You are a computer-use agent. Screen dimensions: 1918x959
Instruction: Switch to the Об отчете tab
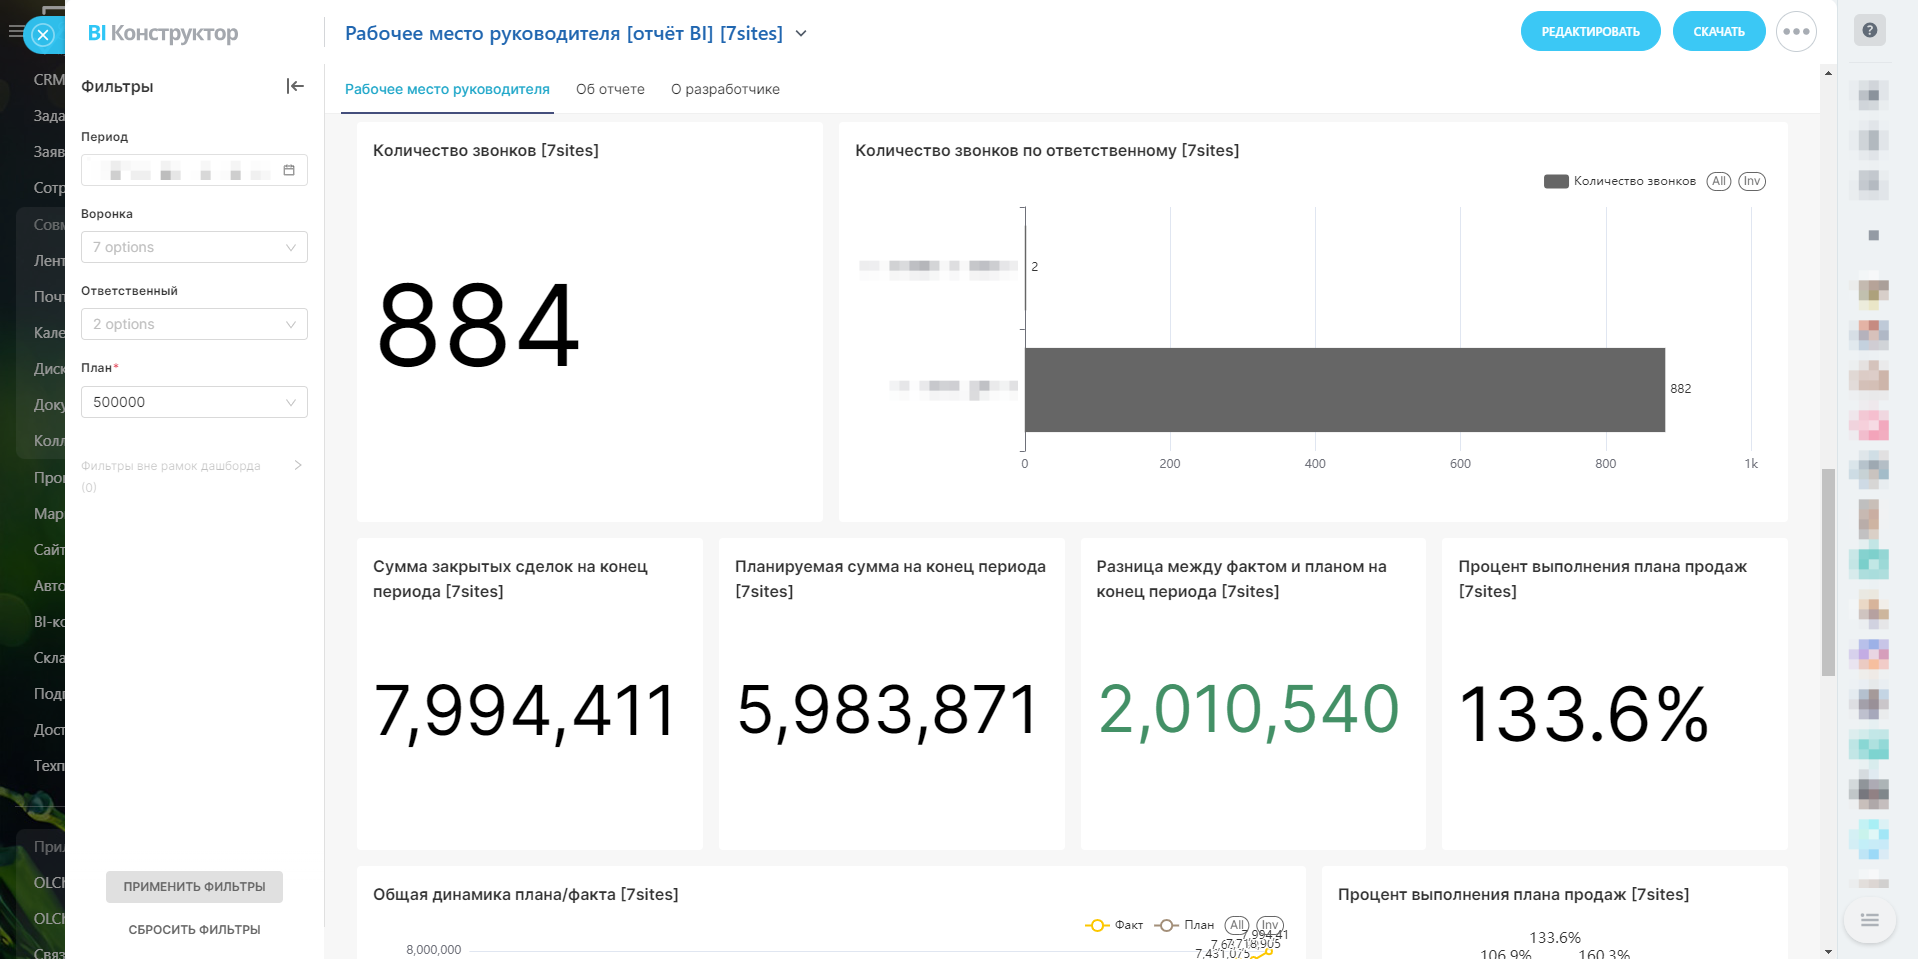point(610,89)
